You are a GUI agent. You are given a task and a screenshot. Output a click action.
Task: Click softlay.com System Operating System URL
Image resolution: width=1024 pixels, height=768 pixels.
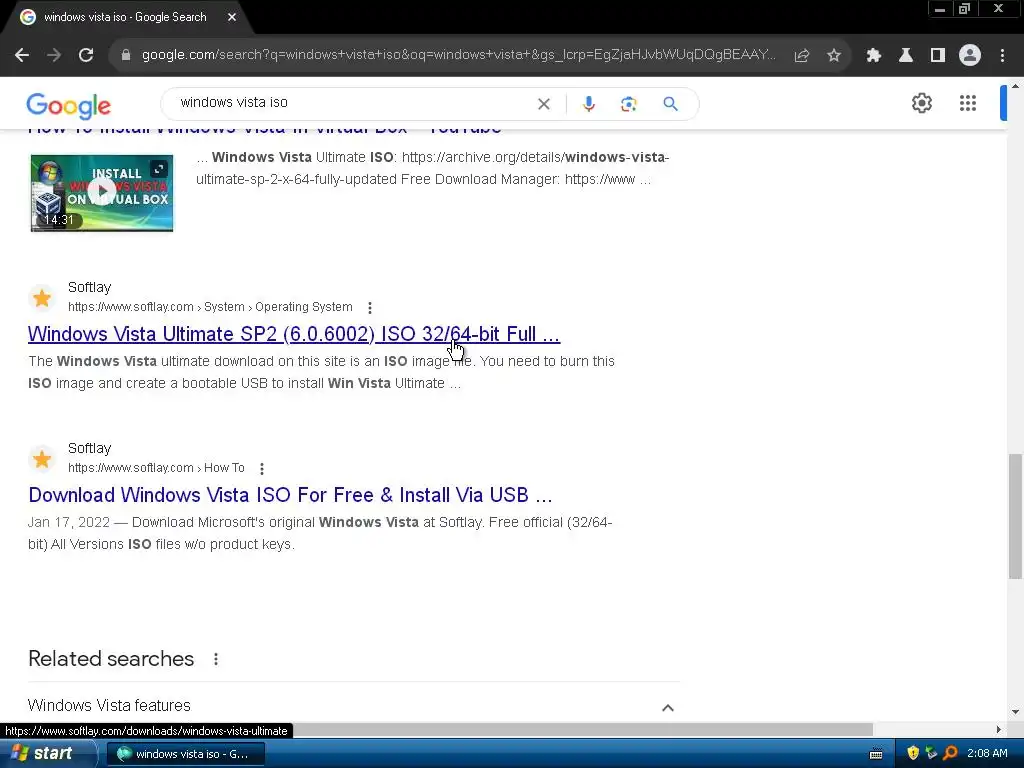(210, 307)
